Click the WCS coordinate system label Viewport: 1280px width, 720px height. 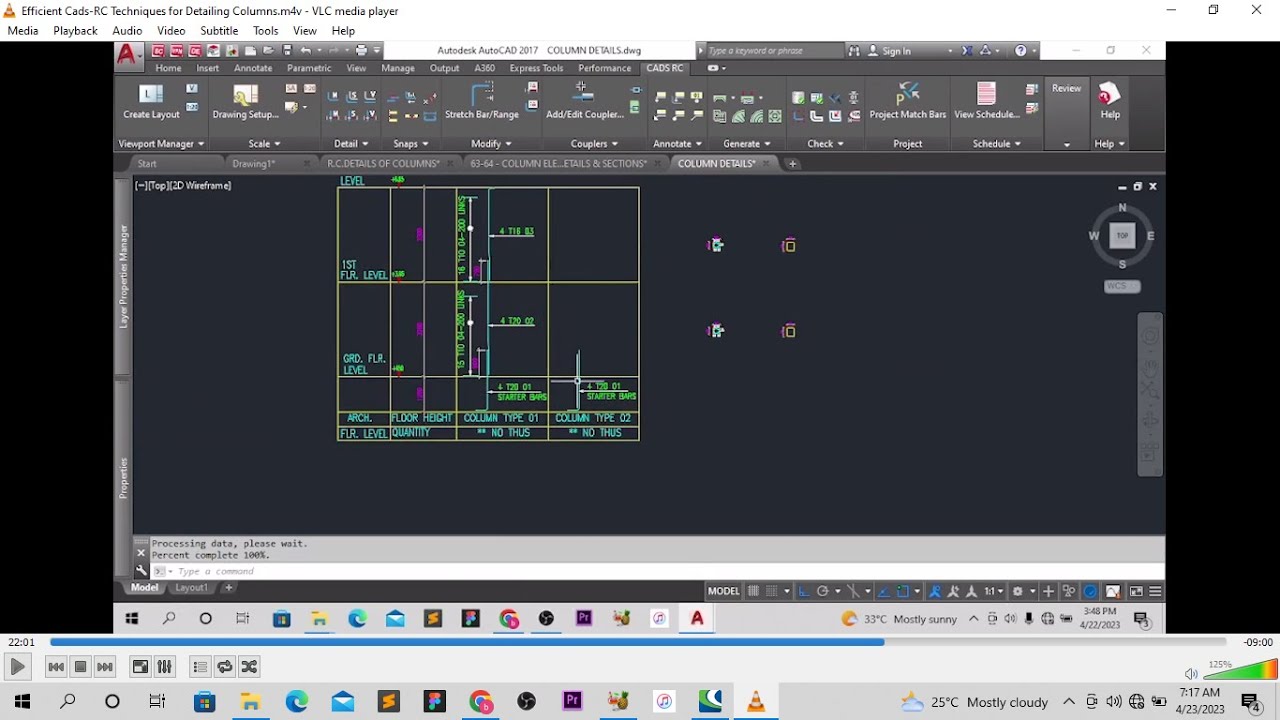[x=1121, y=286]
